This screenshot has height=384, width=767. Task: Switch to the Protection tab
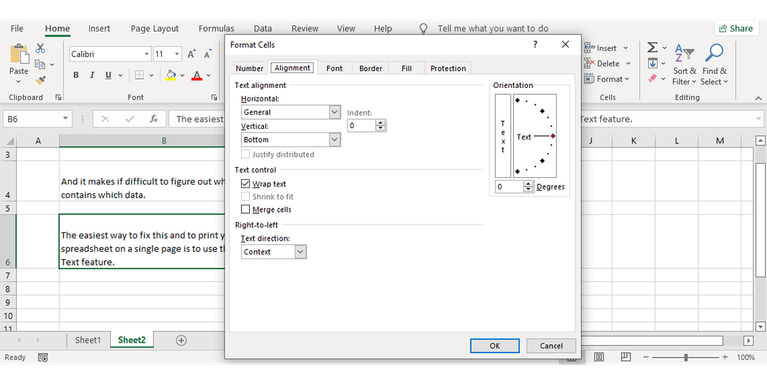point(448,68)
